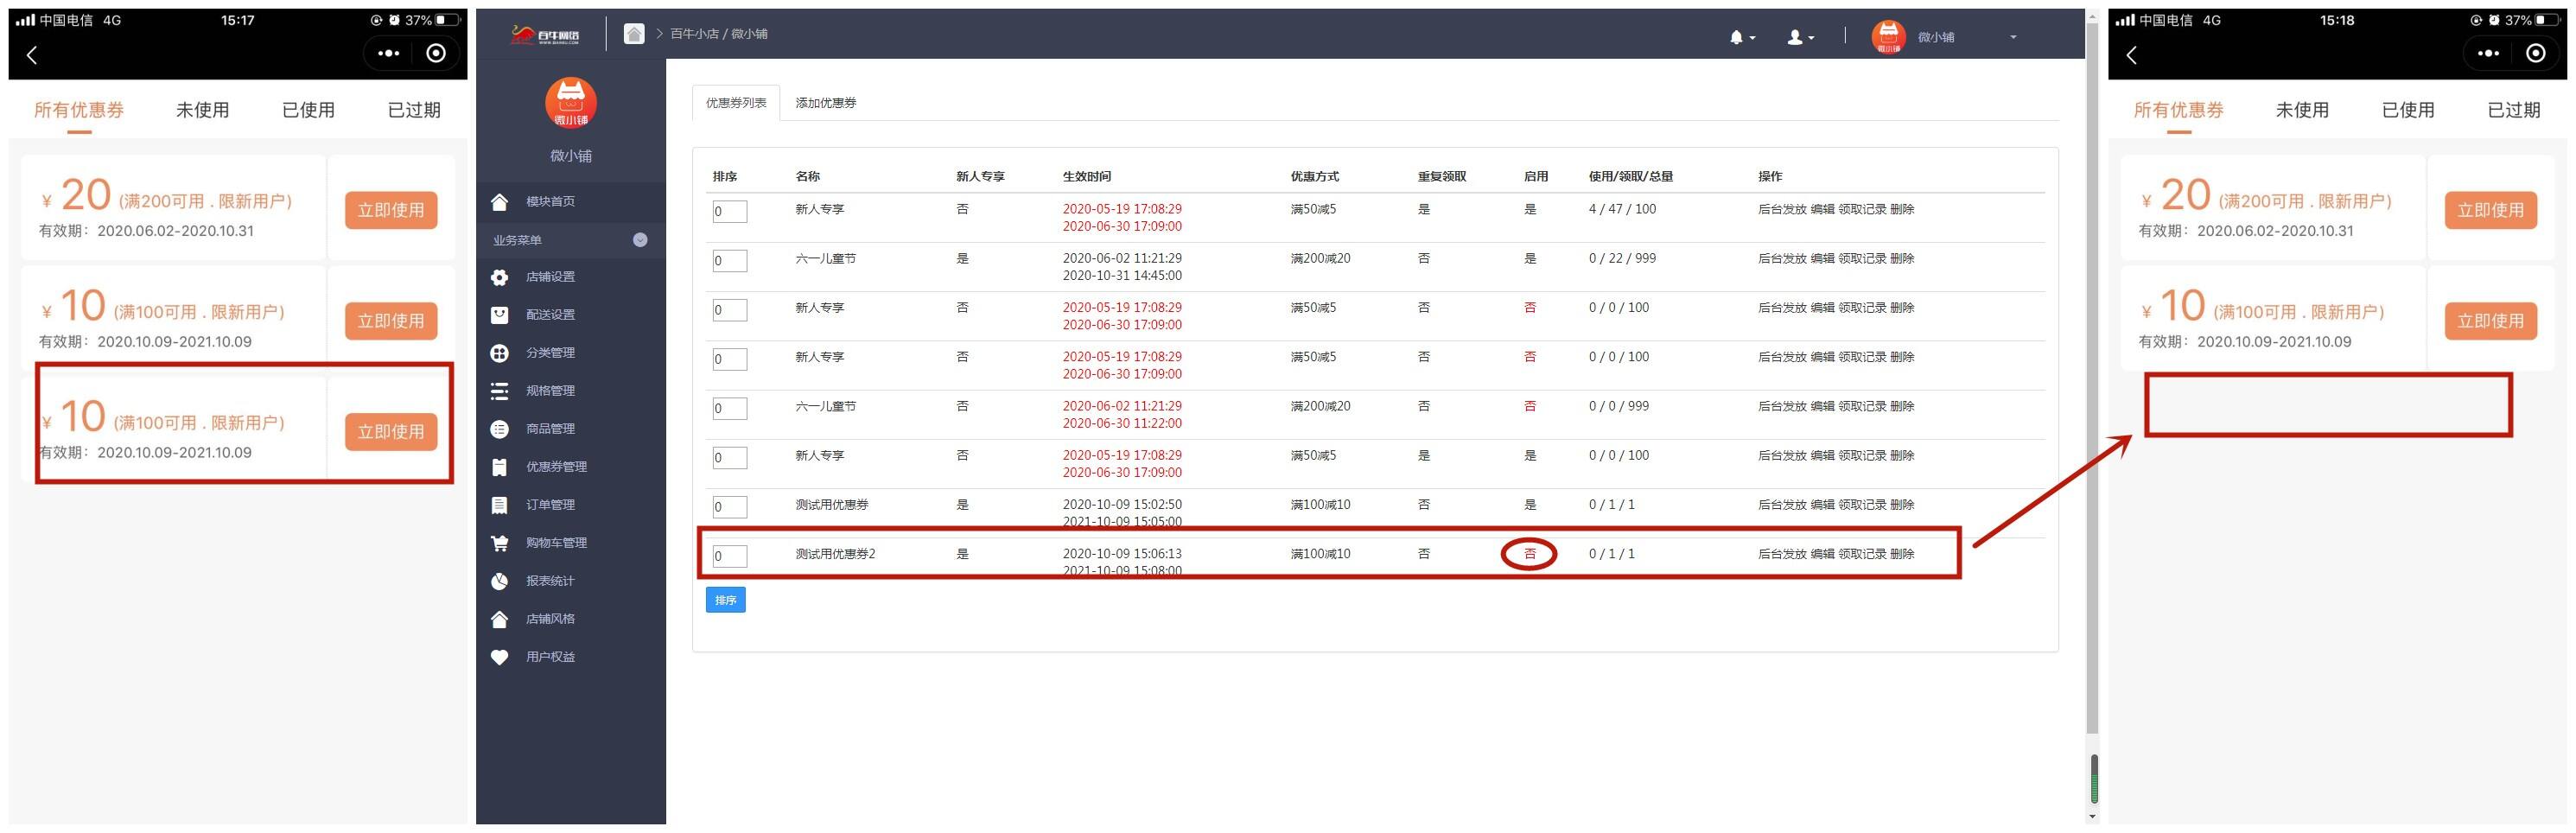Open 已过期 tab in 15:18 phone
2576x833 pixels.
2514,110
